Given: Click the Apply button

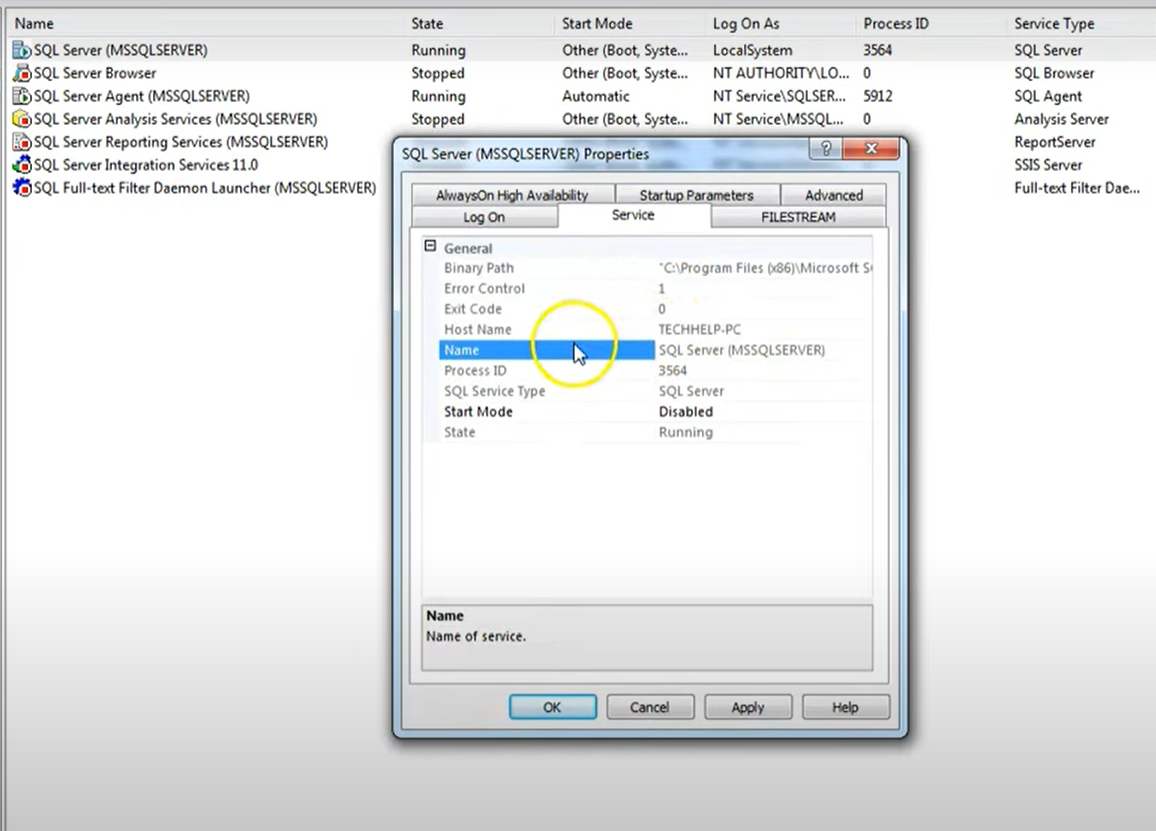Looking at the screenshot, I should point(748,707).
